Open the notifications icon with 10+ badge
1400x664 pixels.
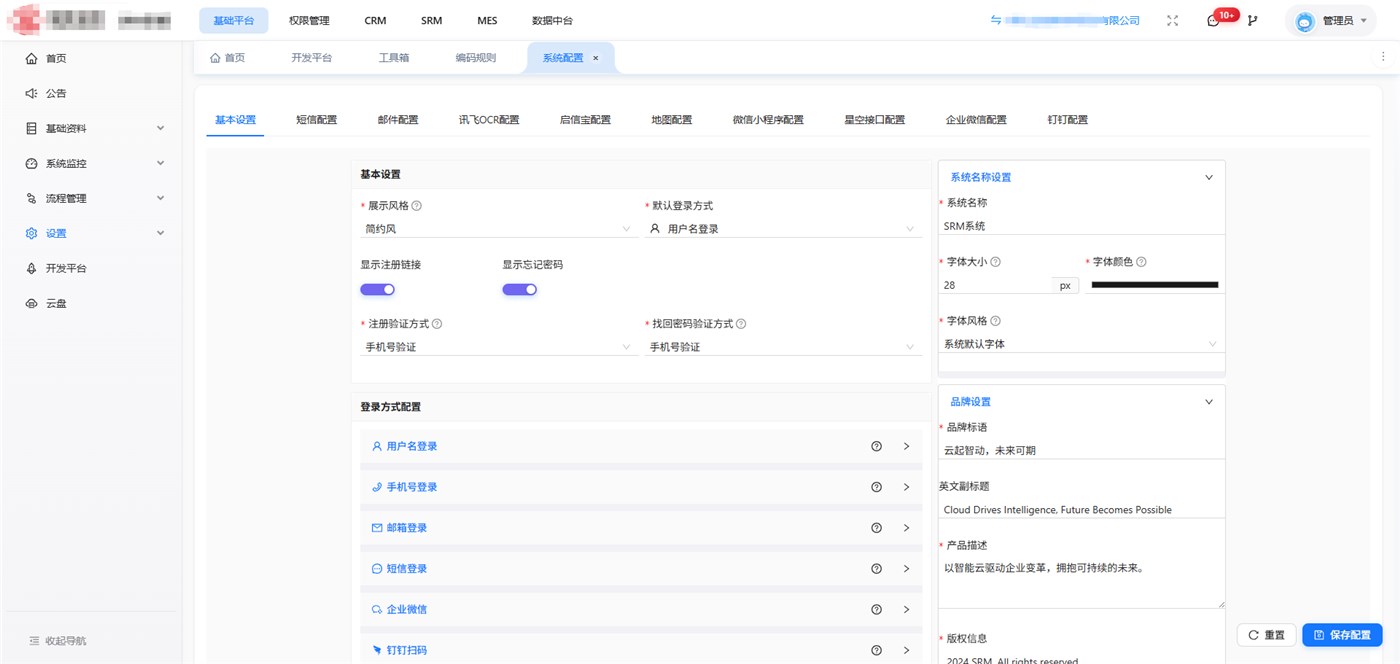[1214, 20]
